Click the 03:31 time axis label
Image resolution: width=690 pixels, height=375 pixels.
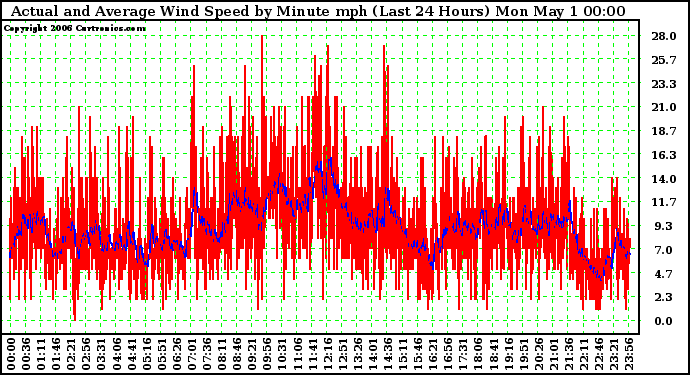[101, 354]
